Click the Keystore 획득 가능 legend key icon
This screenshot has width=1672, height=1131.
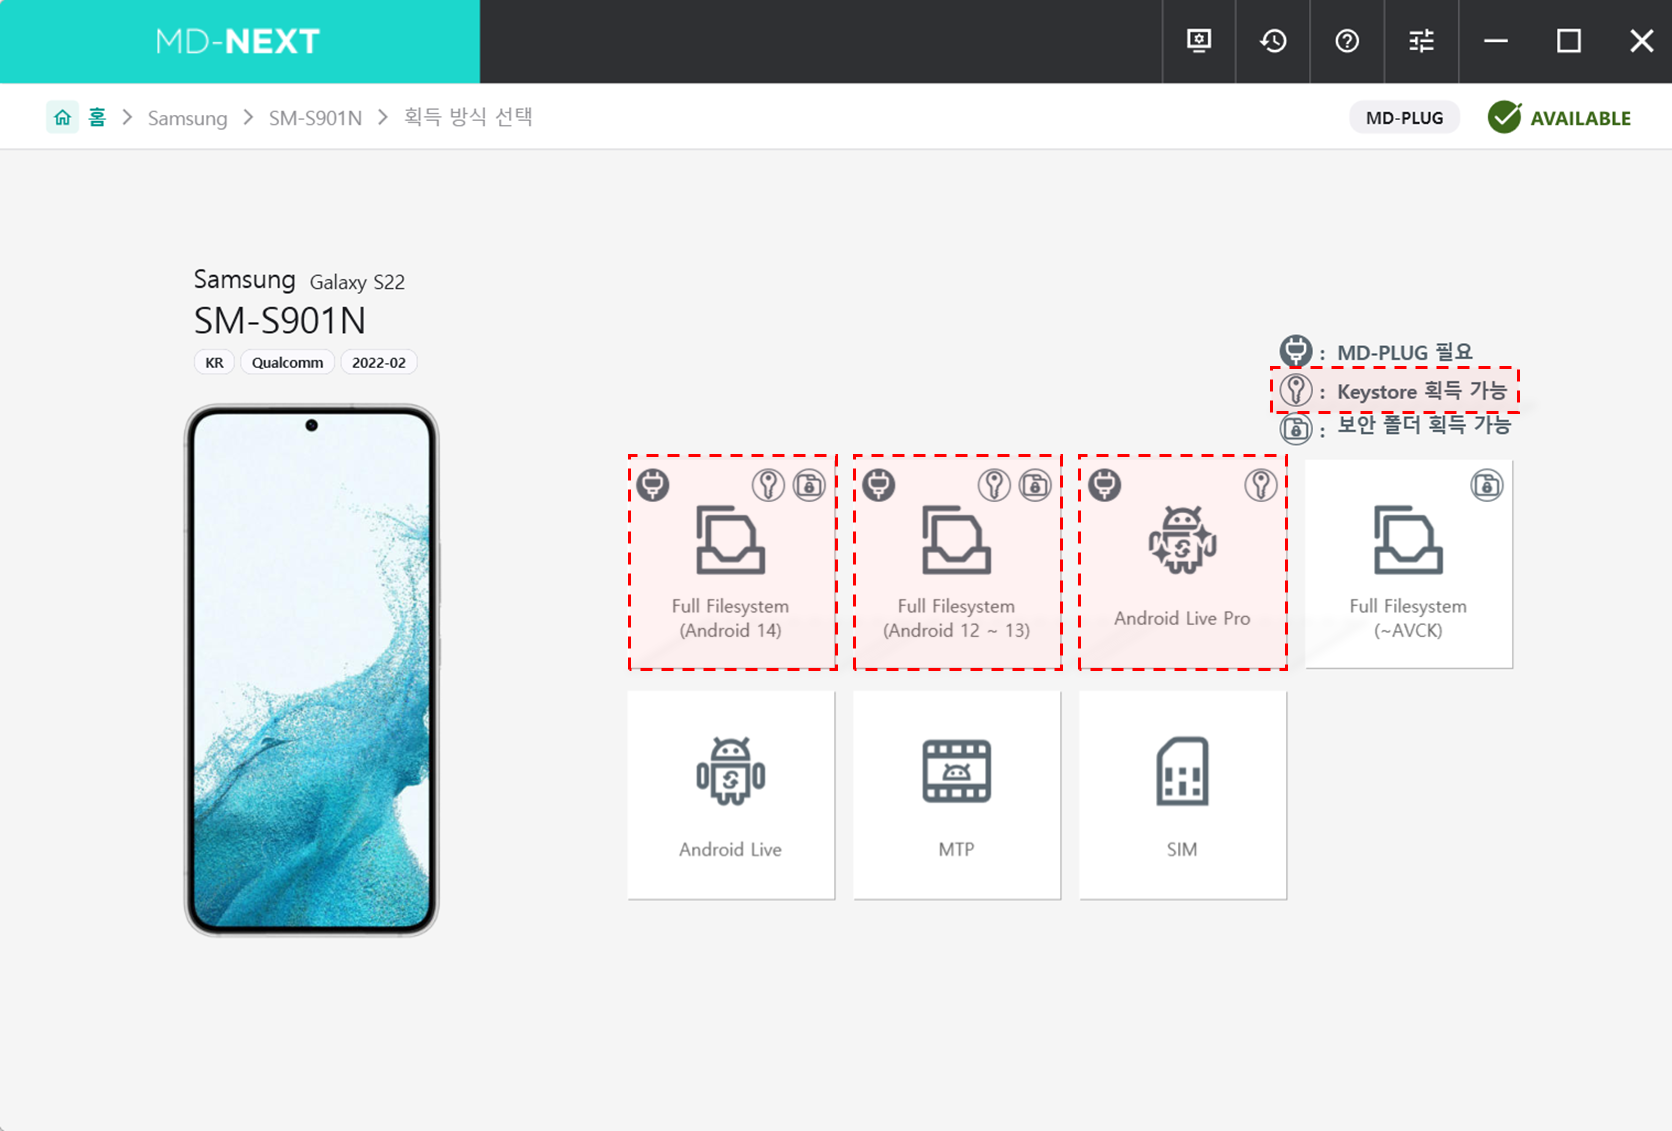pyautogui.click(x=1296, y=390)
